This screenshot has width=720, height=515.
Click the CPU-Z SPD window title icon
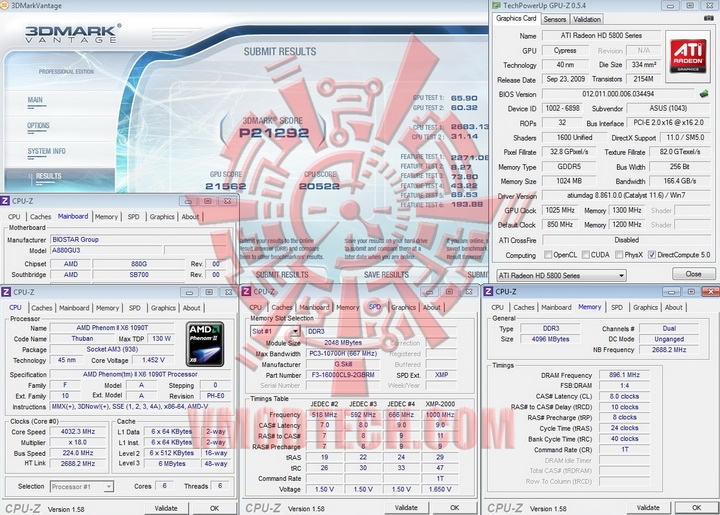247,291
